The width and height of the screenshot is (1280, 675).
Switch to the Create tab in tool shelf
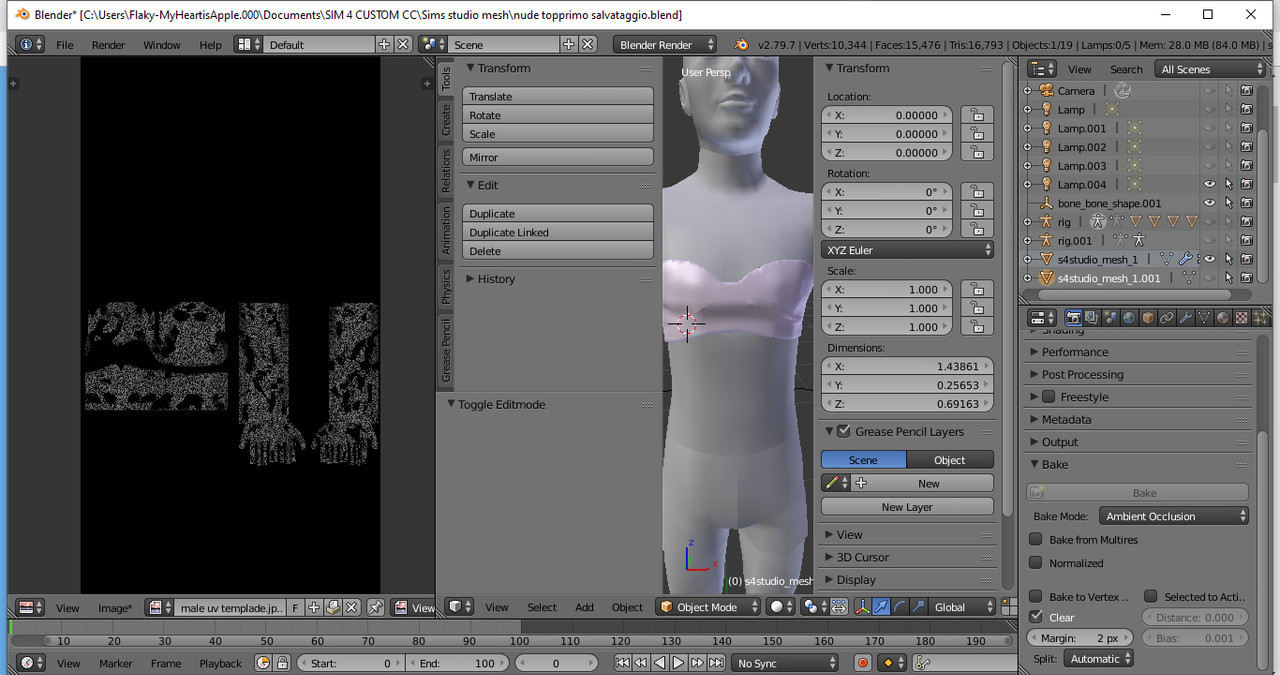pyautogui.click(x=446, y=120)
